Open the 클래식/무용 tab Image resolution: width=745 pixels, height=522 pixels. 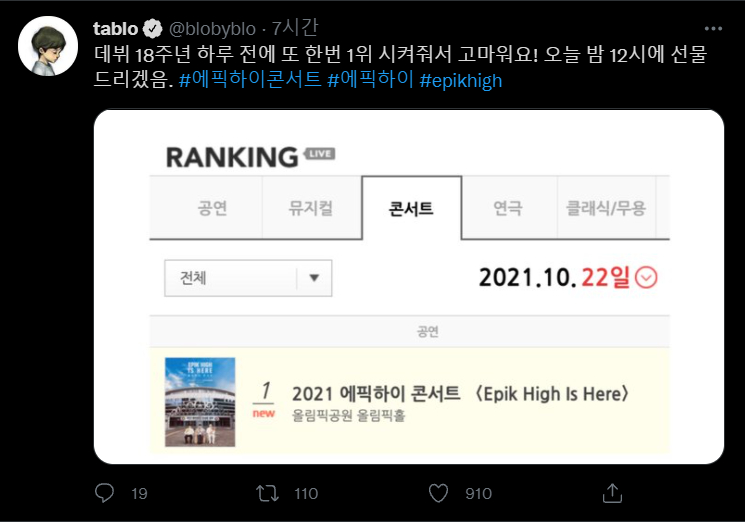coord(607,208)
